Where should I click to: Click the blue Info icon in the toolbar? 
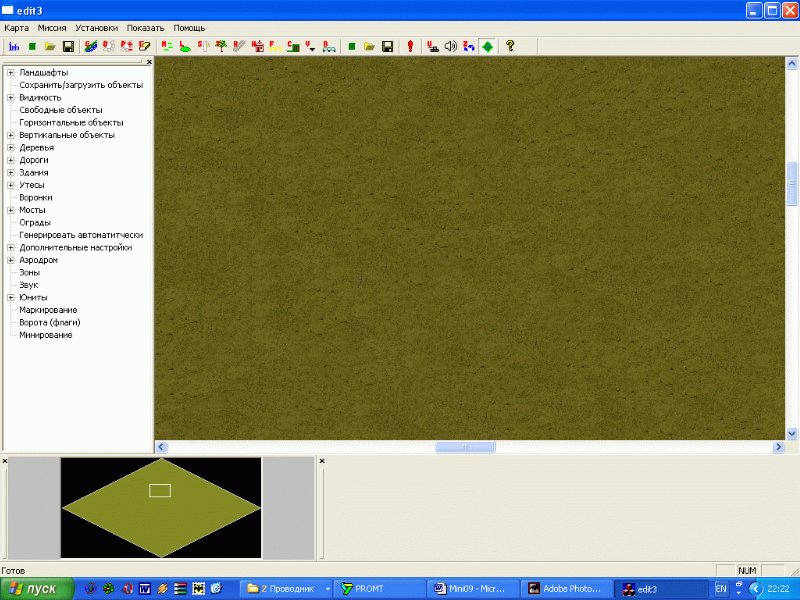pyautogui.click(x=14, y=46)
